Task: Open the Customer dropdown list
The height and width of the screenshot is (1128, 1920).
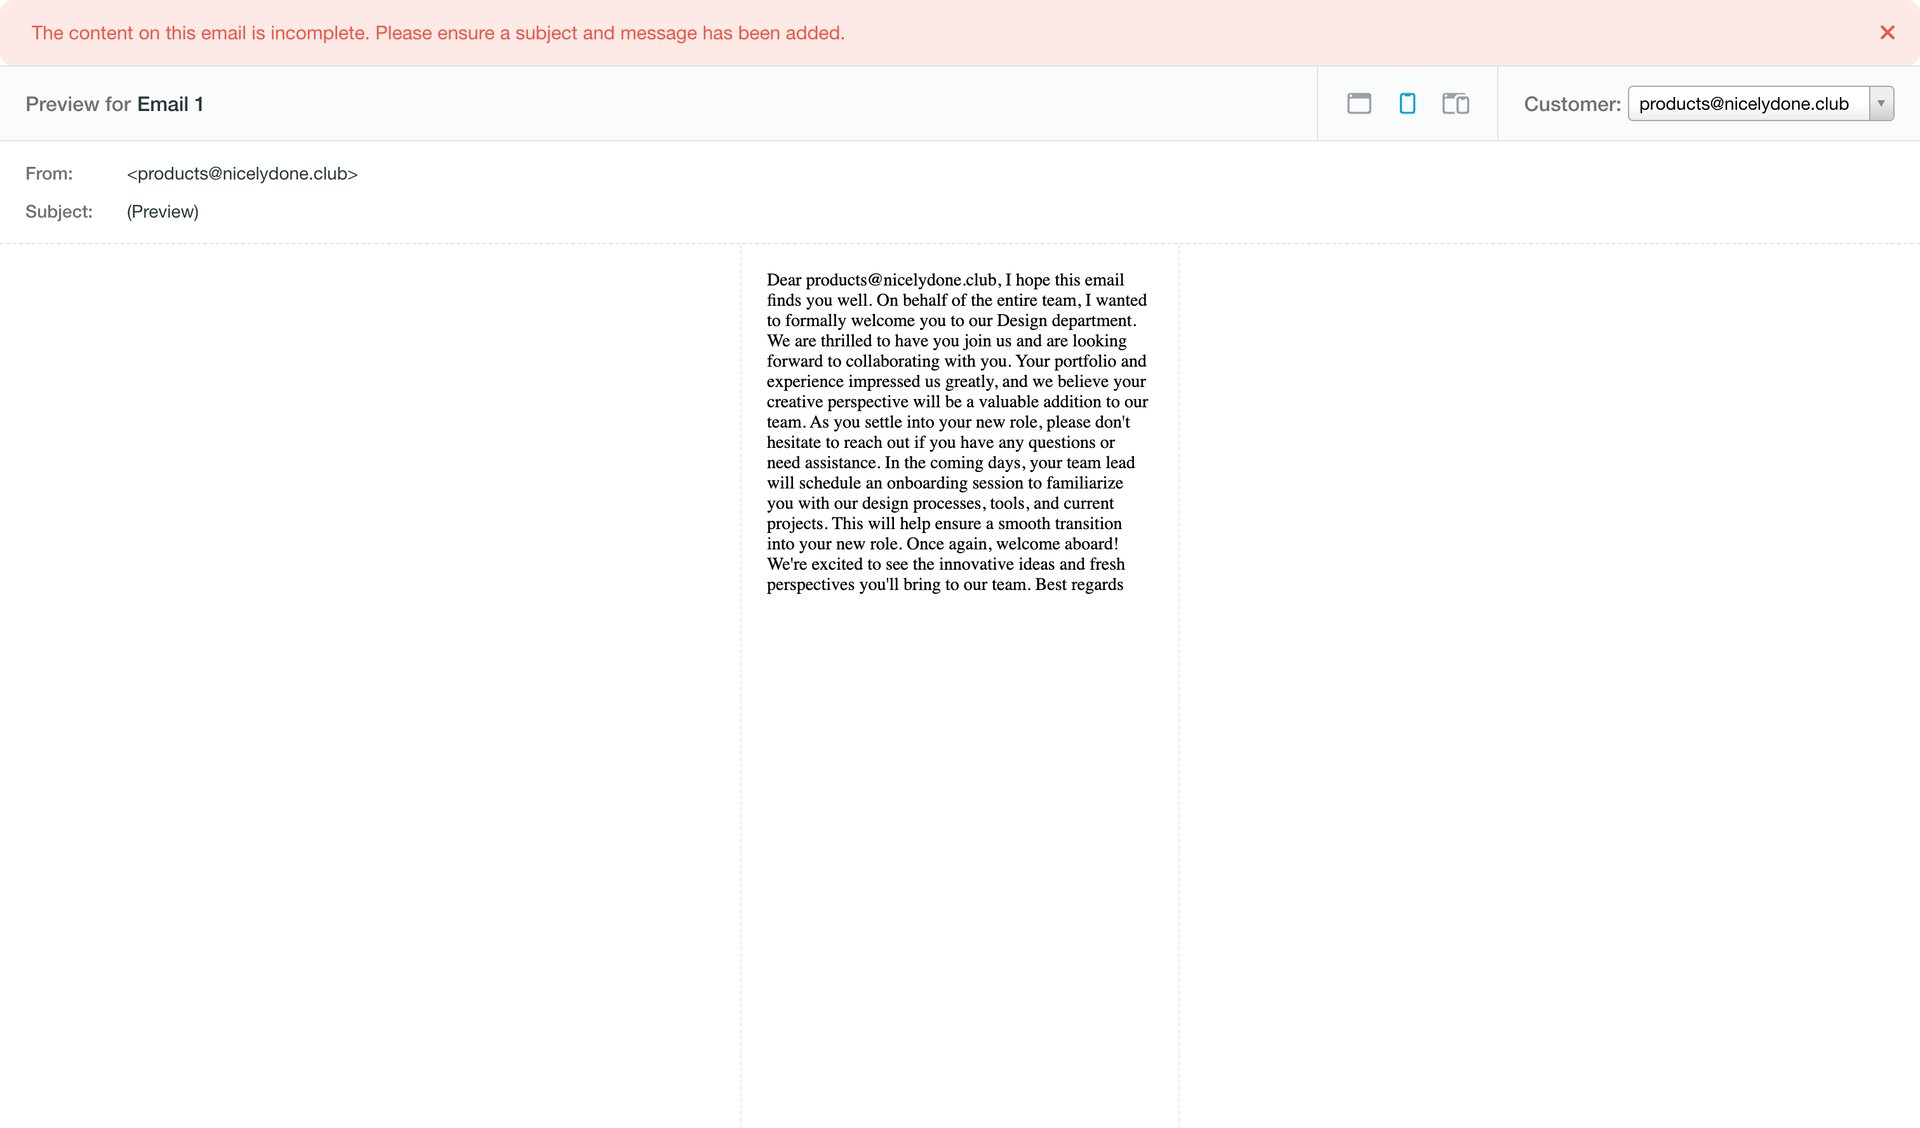Action: tap(1745, 104)
